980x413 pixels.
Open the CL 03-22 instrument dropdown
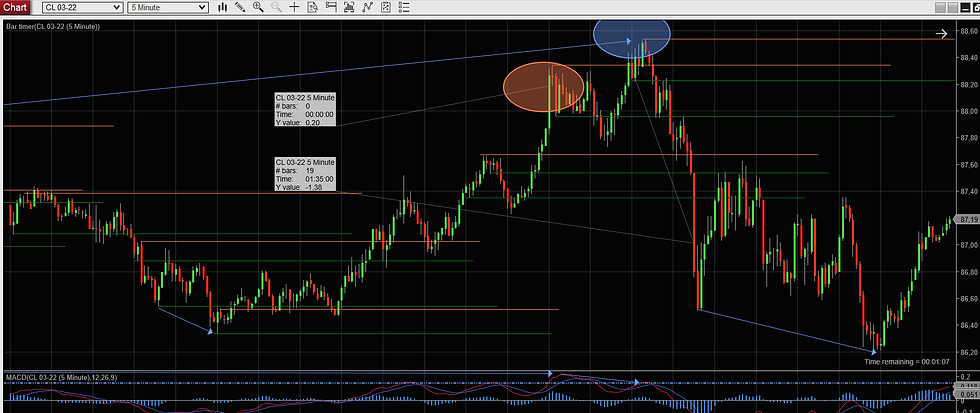pyautogui.click(x=82, y=7)
